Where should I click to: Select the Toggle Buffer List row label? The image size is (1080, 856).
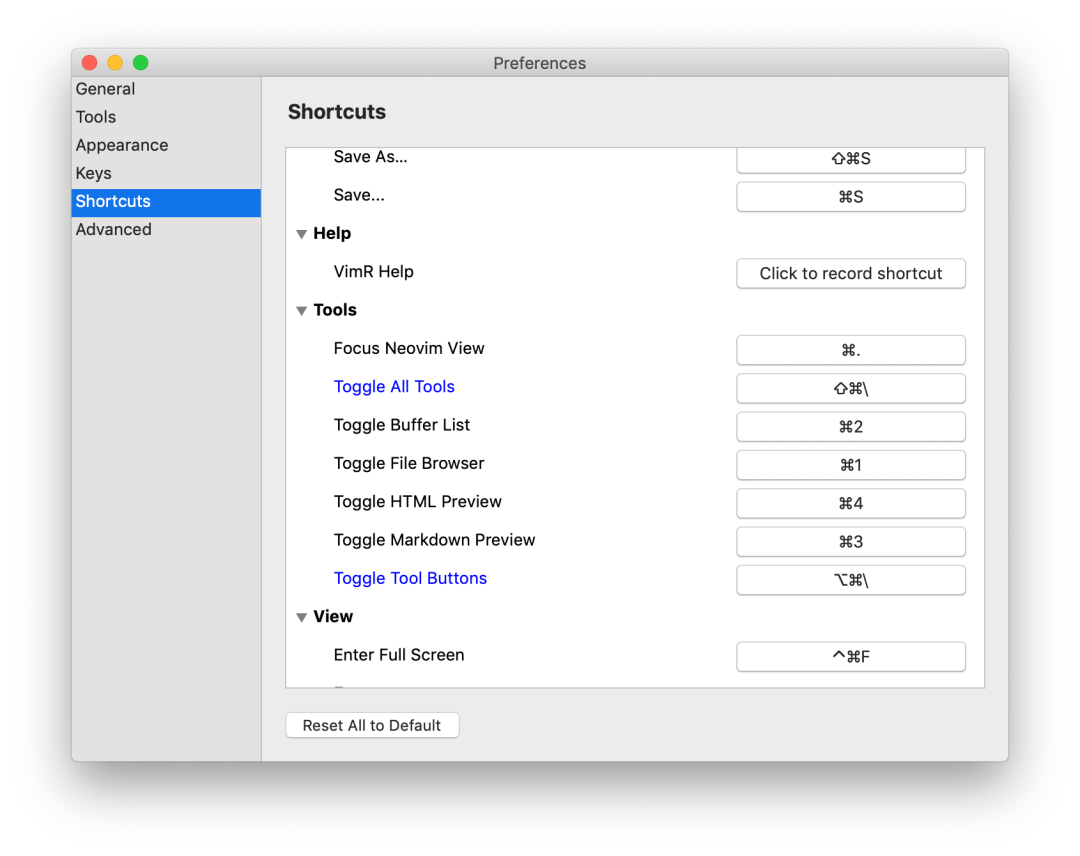click(402, 425)
